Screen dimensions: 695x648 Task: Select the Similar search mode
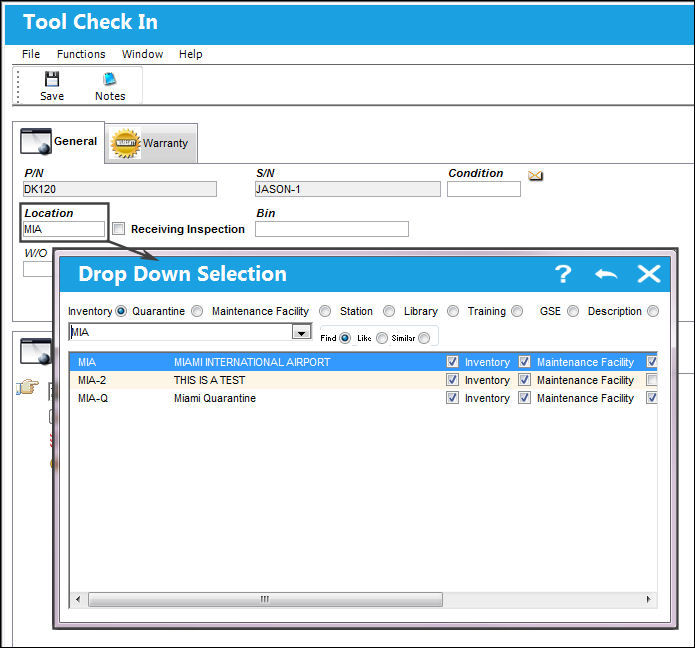pyautogui.click(x=424, y=338)
